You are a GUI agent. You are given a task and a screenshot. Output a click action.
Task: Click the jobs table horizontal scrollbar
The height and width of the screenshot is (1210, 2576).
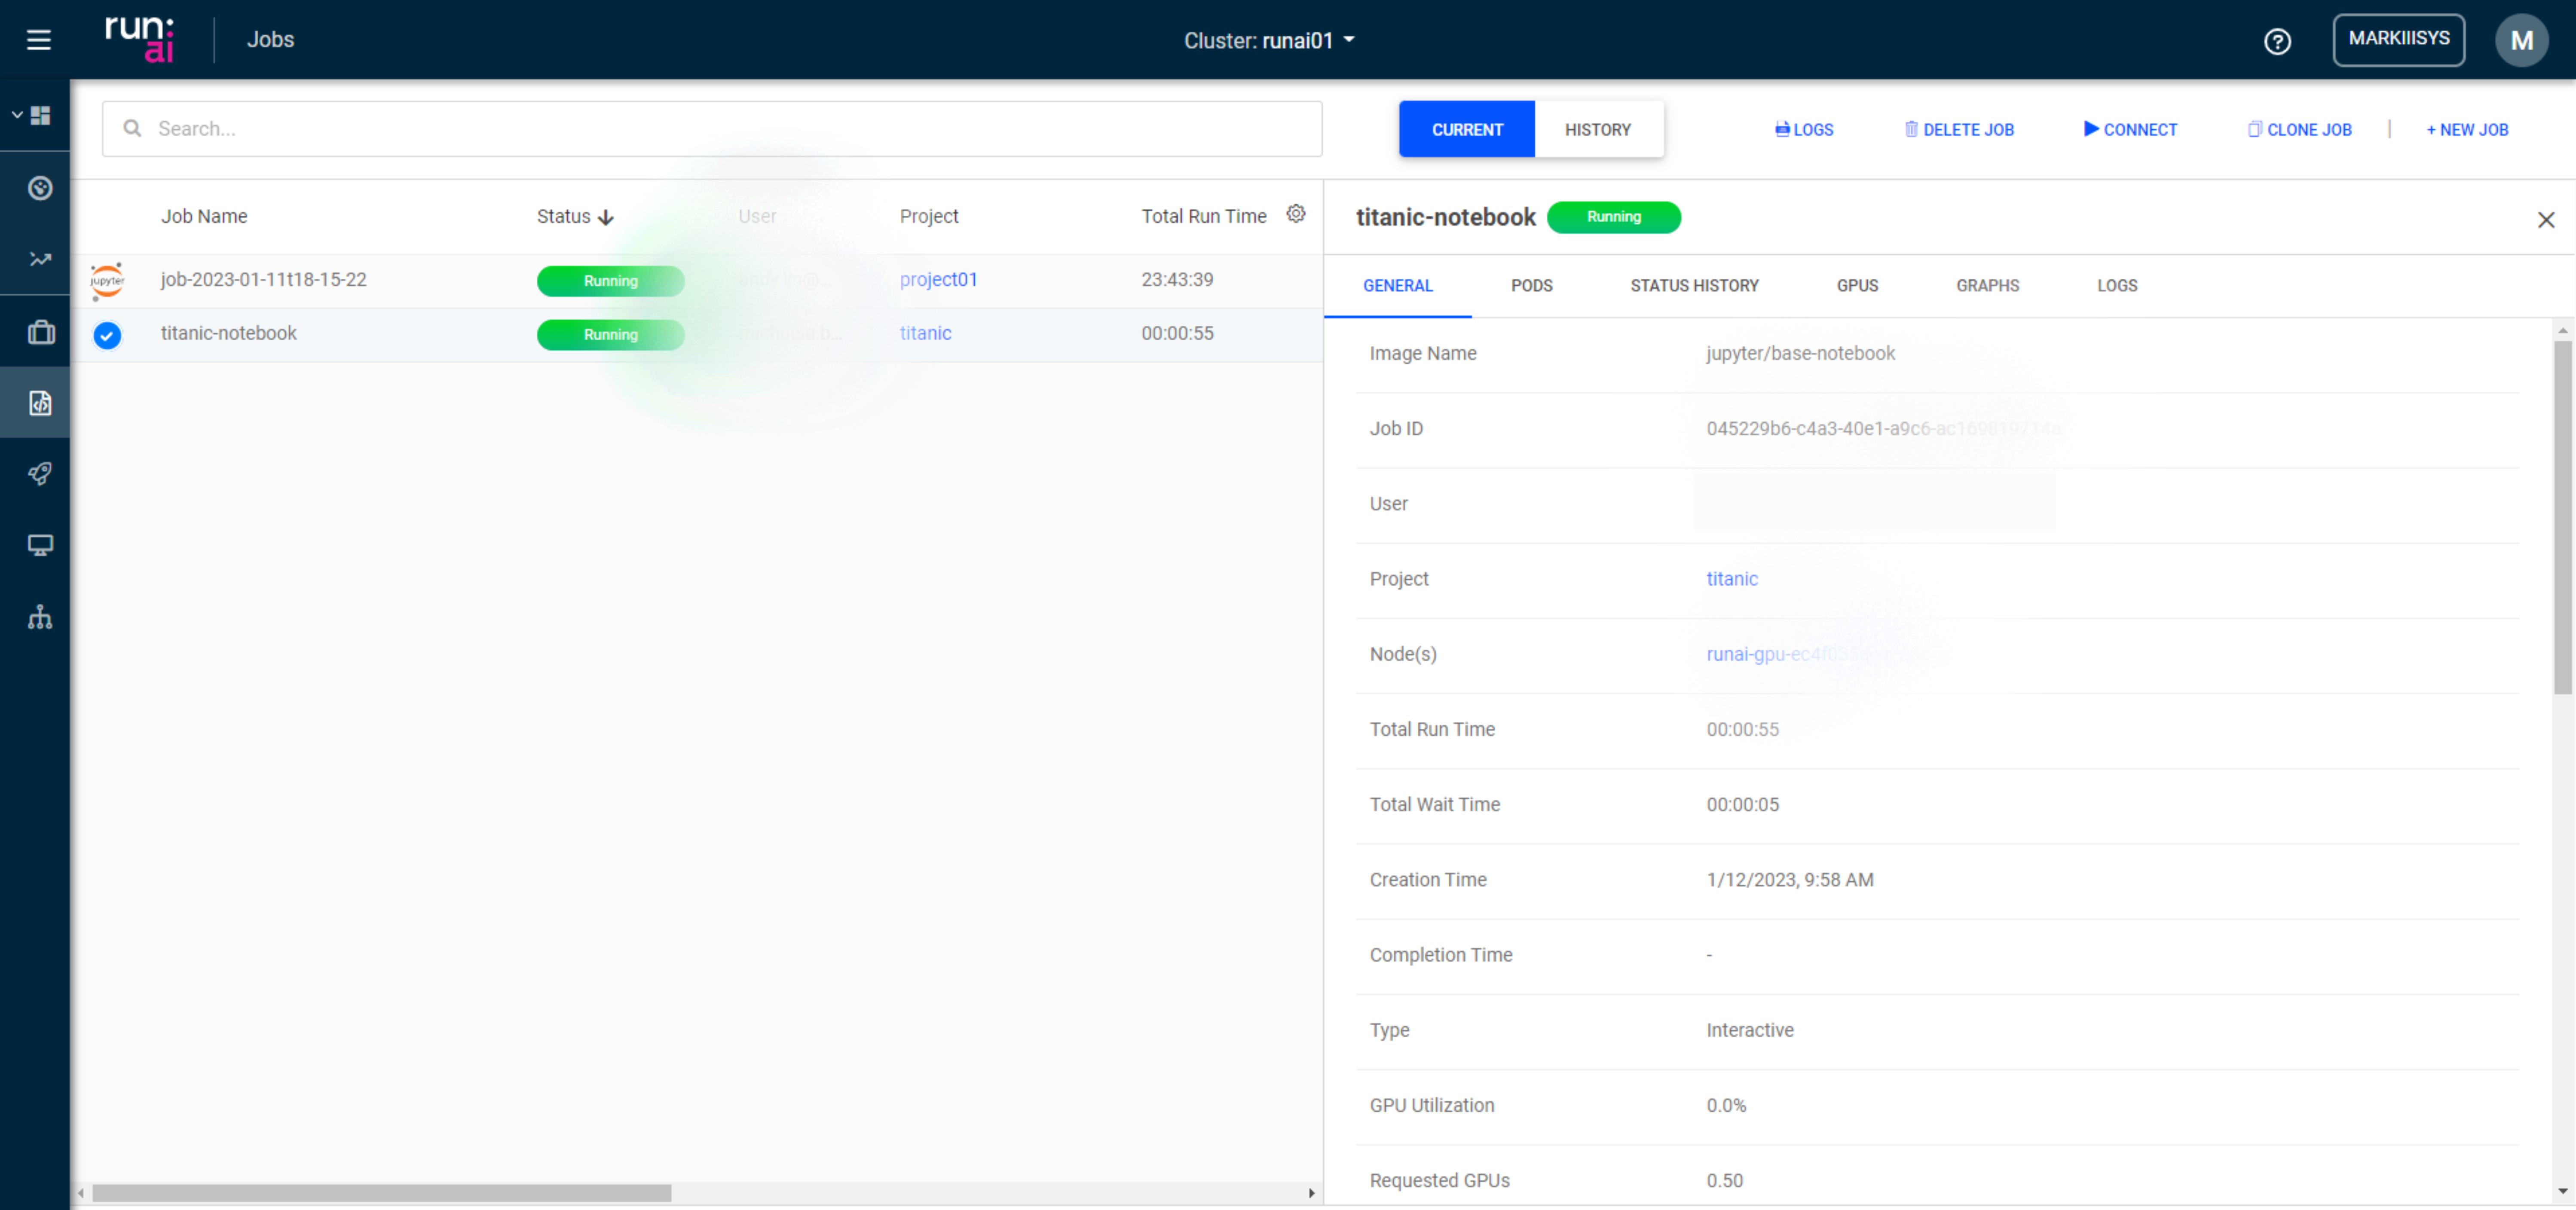(381, 1193)
